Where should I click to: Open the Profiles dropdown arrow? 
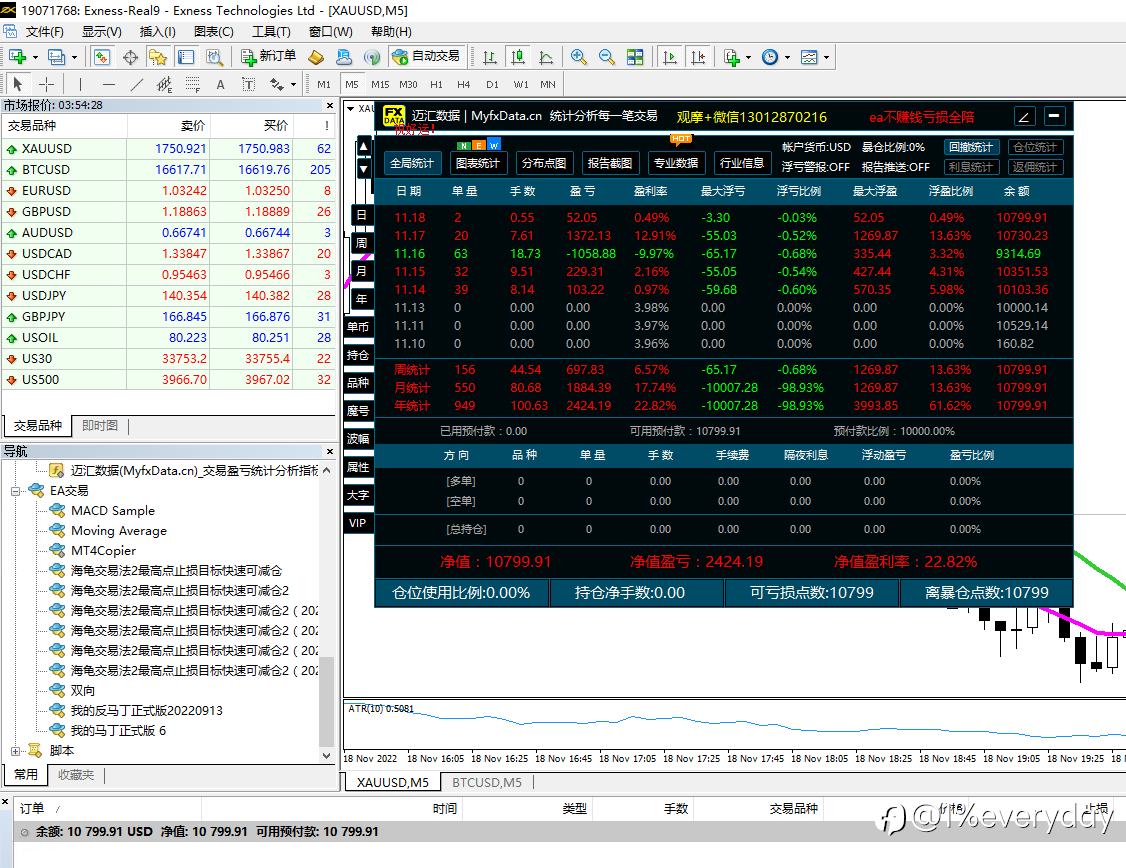coord(74,57)
